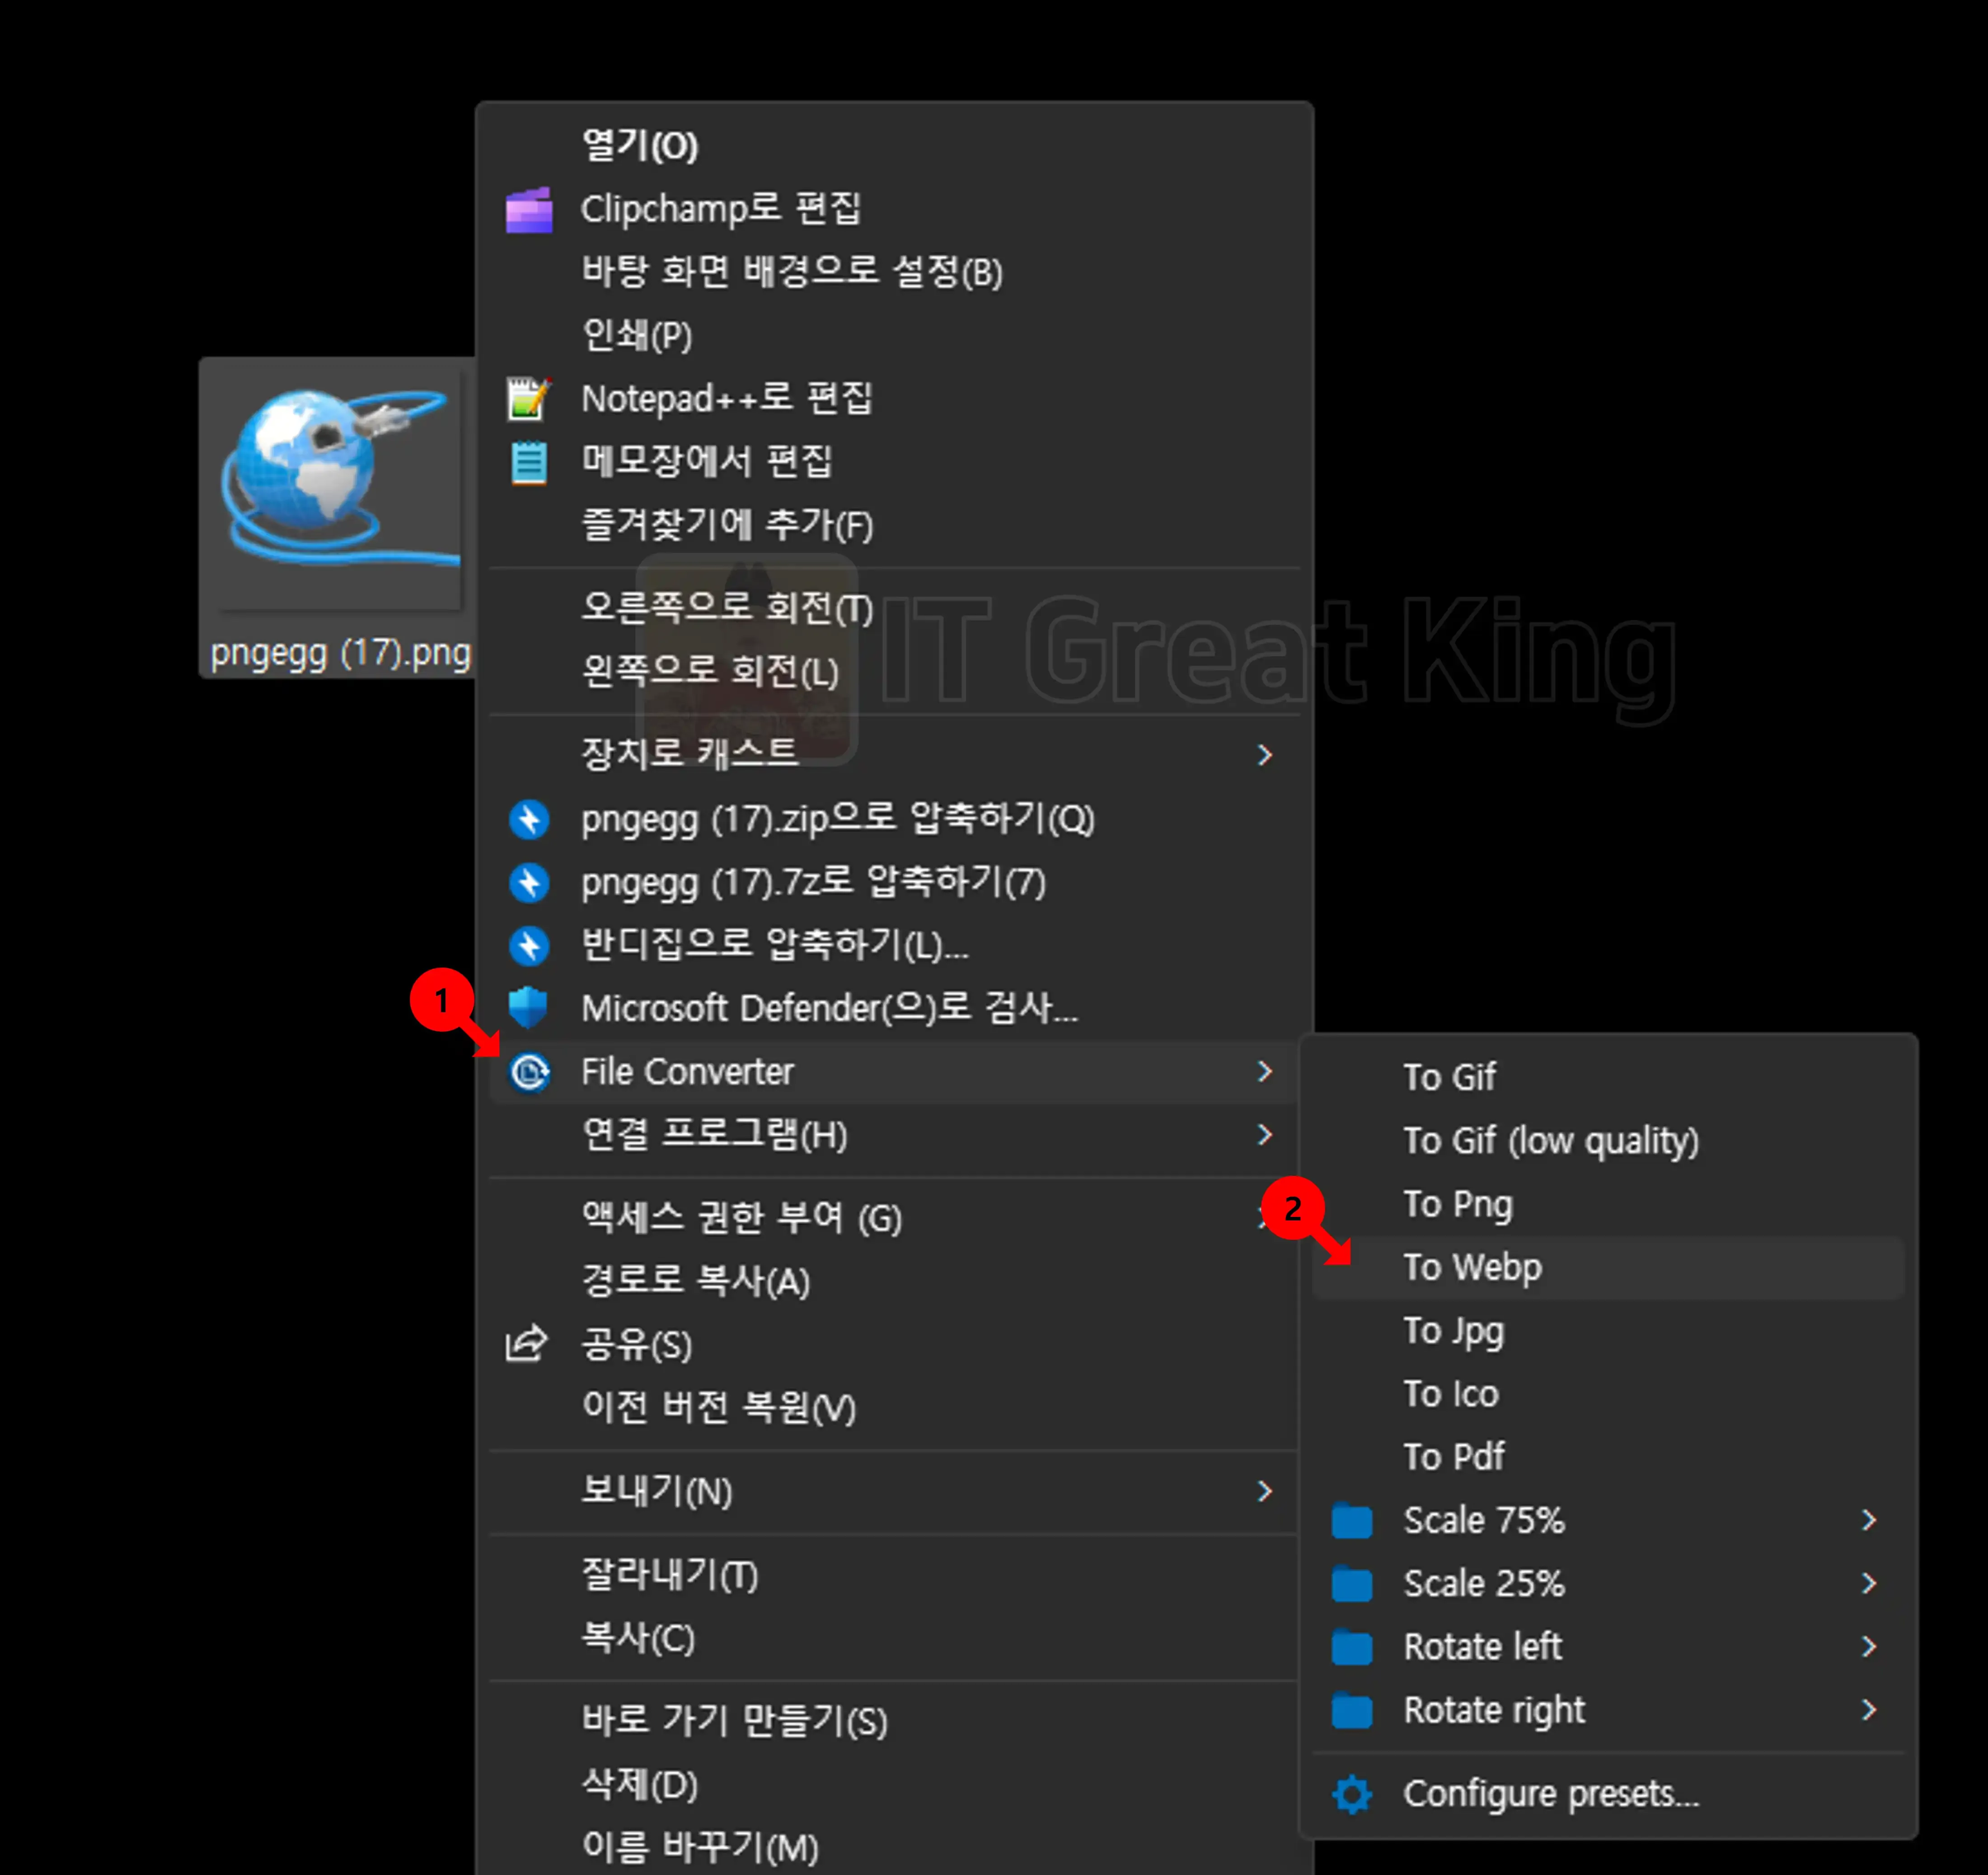Choose To Jpg from converter submenu
Viewport: 1988px width, 1875px height.
click(1608, 1331)
